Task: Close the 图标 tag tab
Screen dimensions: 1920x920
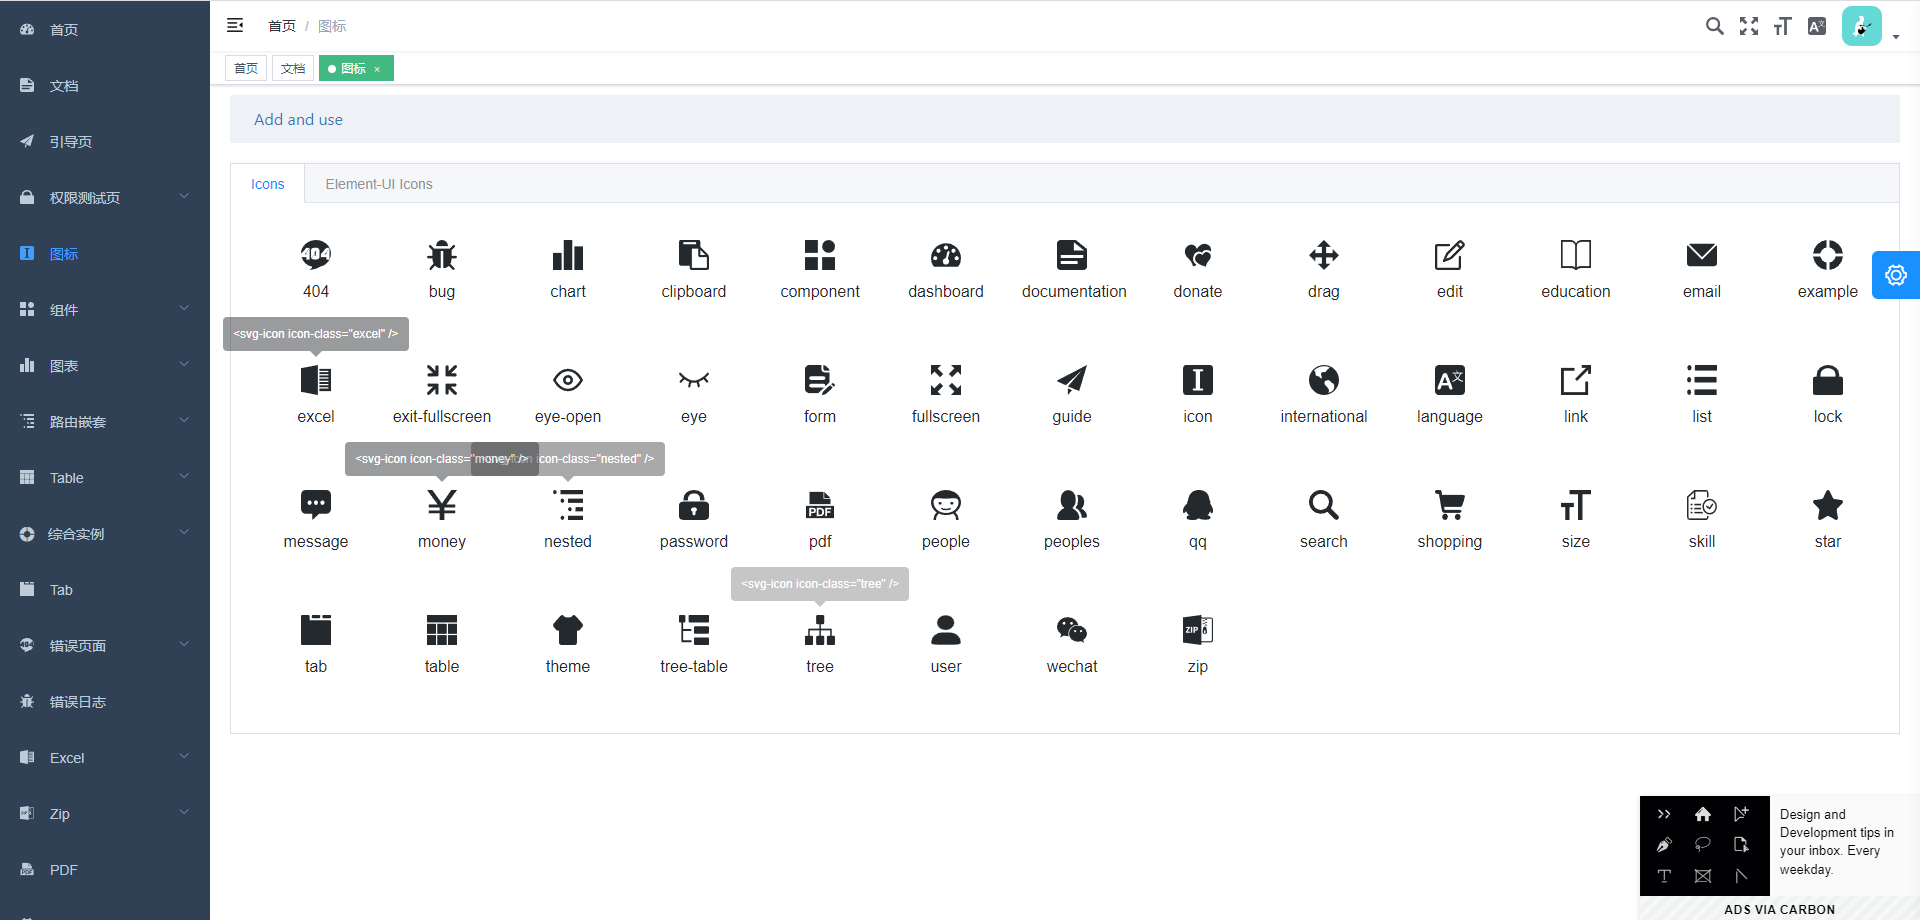Action: 377,69
